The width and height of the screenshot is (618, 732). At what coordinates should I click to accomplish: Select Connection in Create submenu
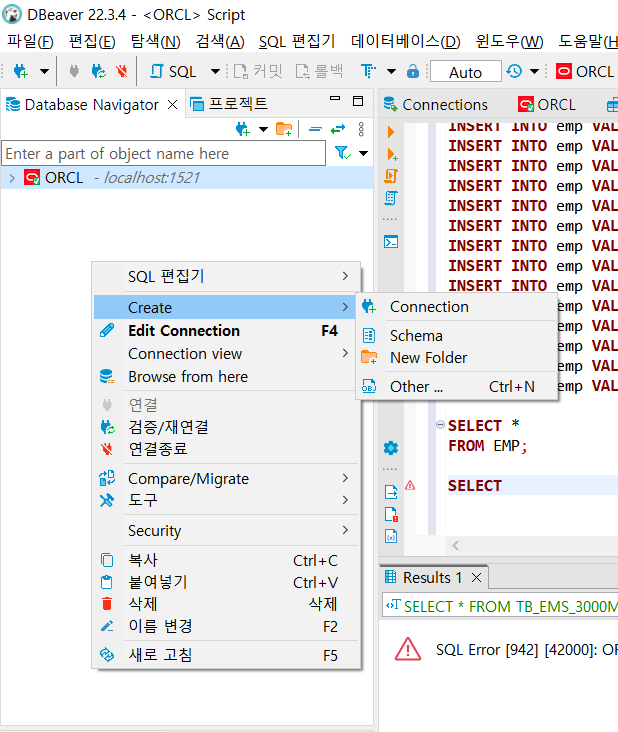(457, 307)
